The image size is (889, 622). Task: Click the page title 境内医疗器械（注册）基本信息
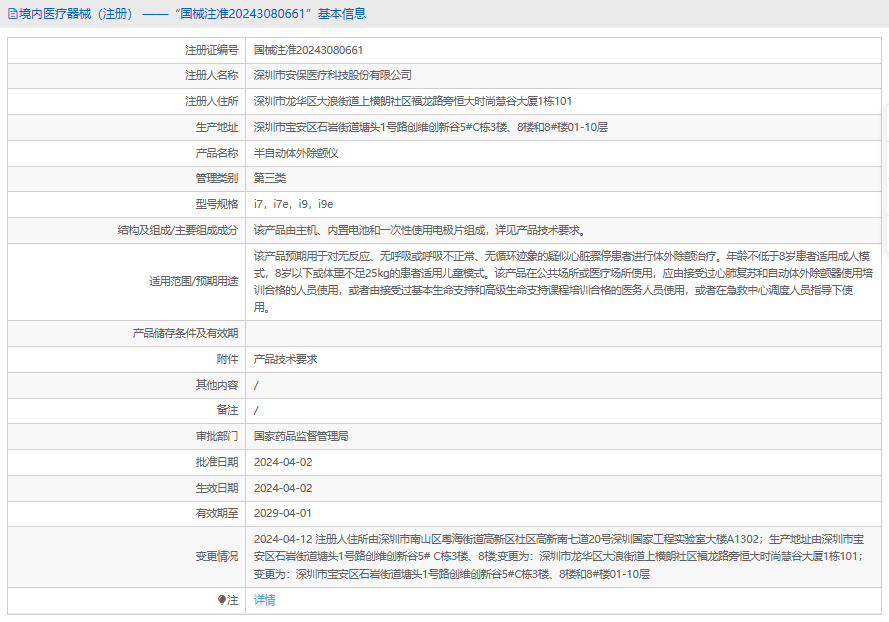(192, 14)
